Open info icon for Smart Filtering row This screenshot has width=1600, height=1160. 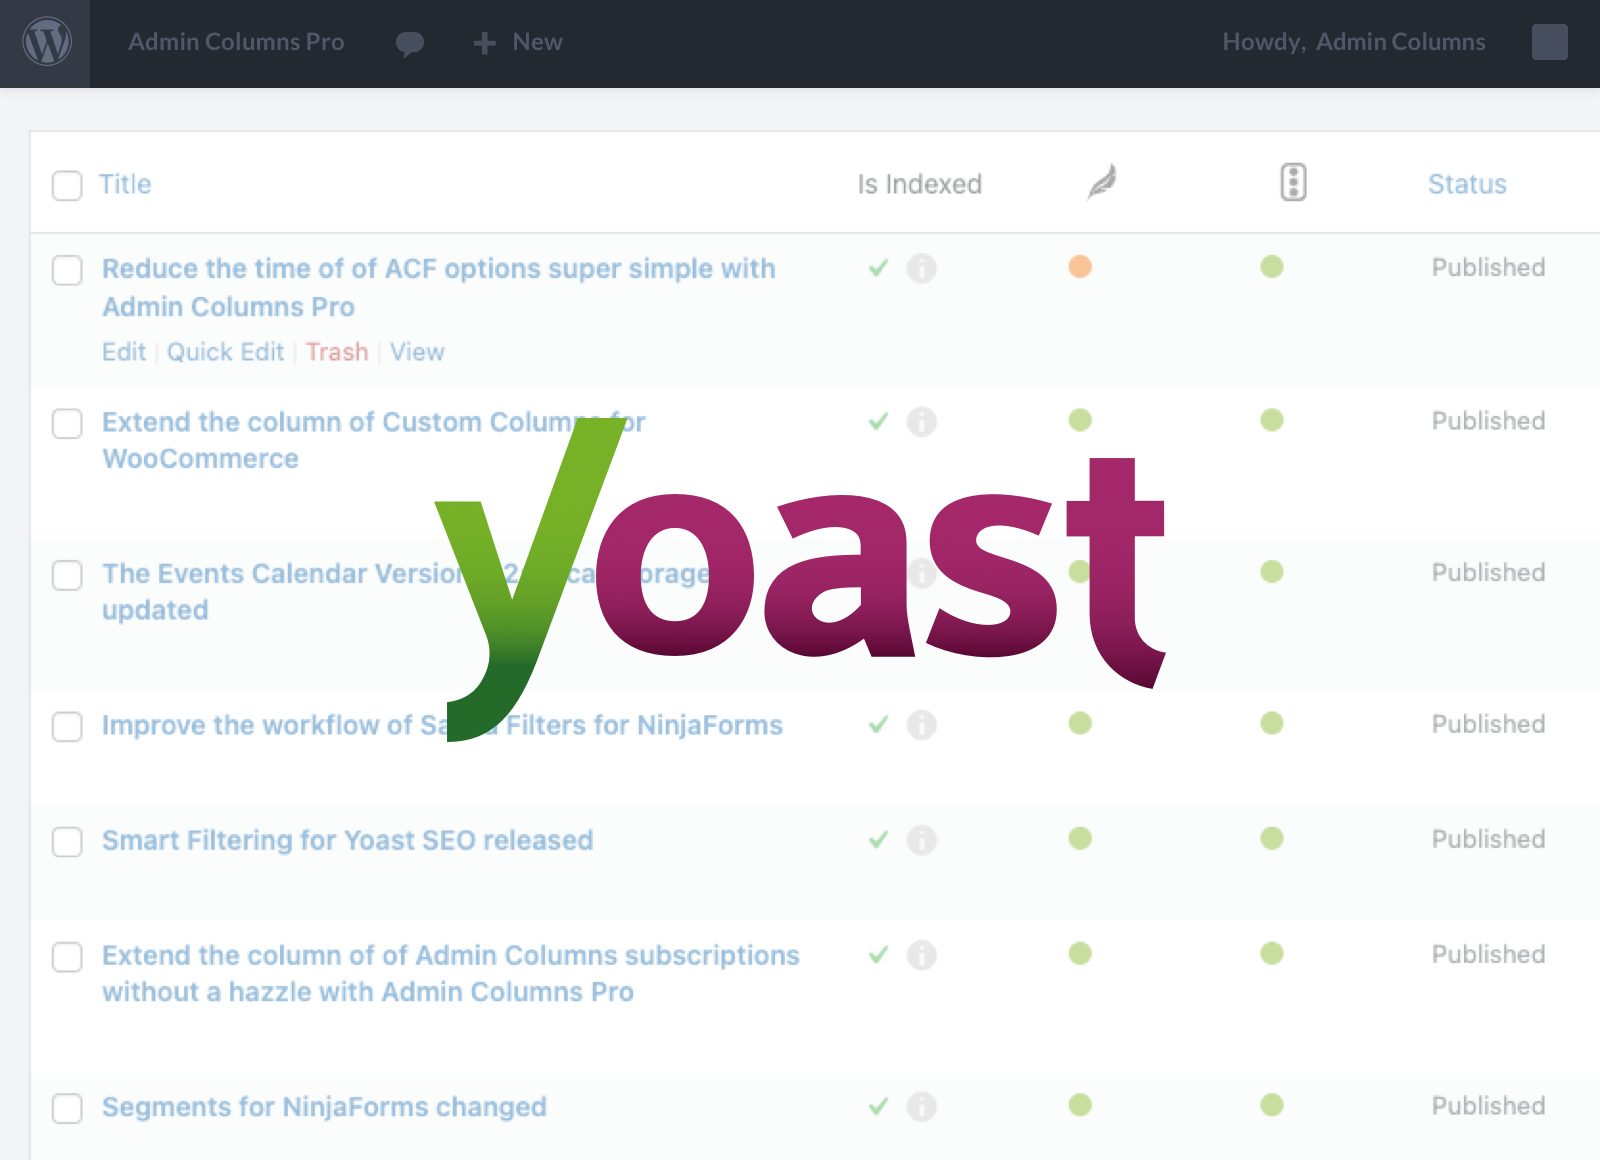(922, 839)
